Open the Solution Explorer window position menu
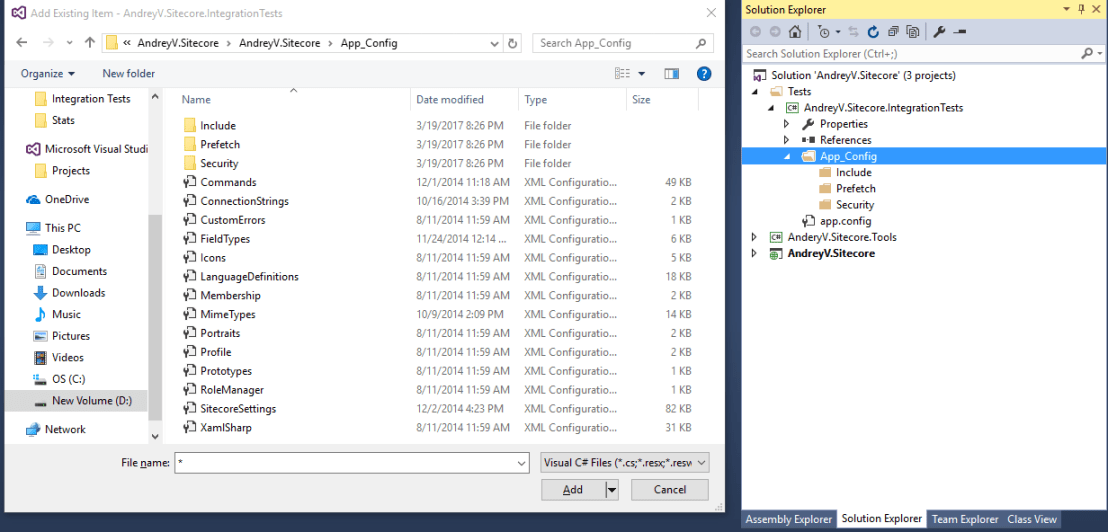This screenshot has width=1108, height=532. coord(1066,9)
